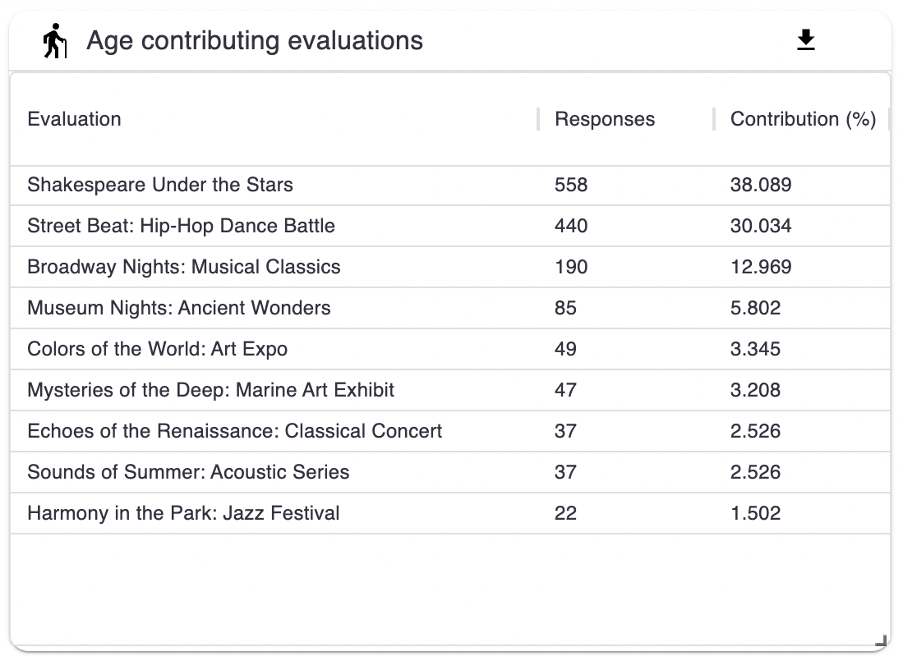Select the Broadway Nights: Musical Classics row
Image resolution: width=904 pixels, height=656 pixels.
(184, 267)
